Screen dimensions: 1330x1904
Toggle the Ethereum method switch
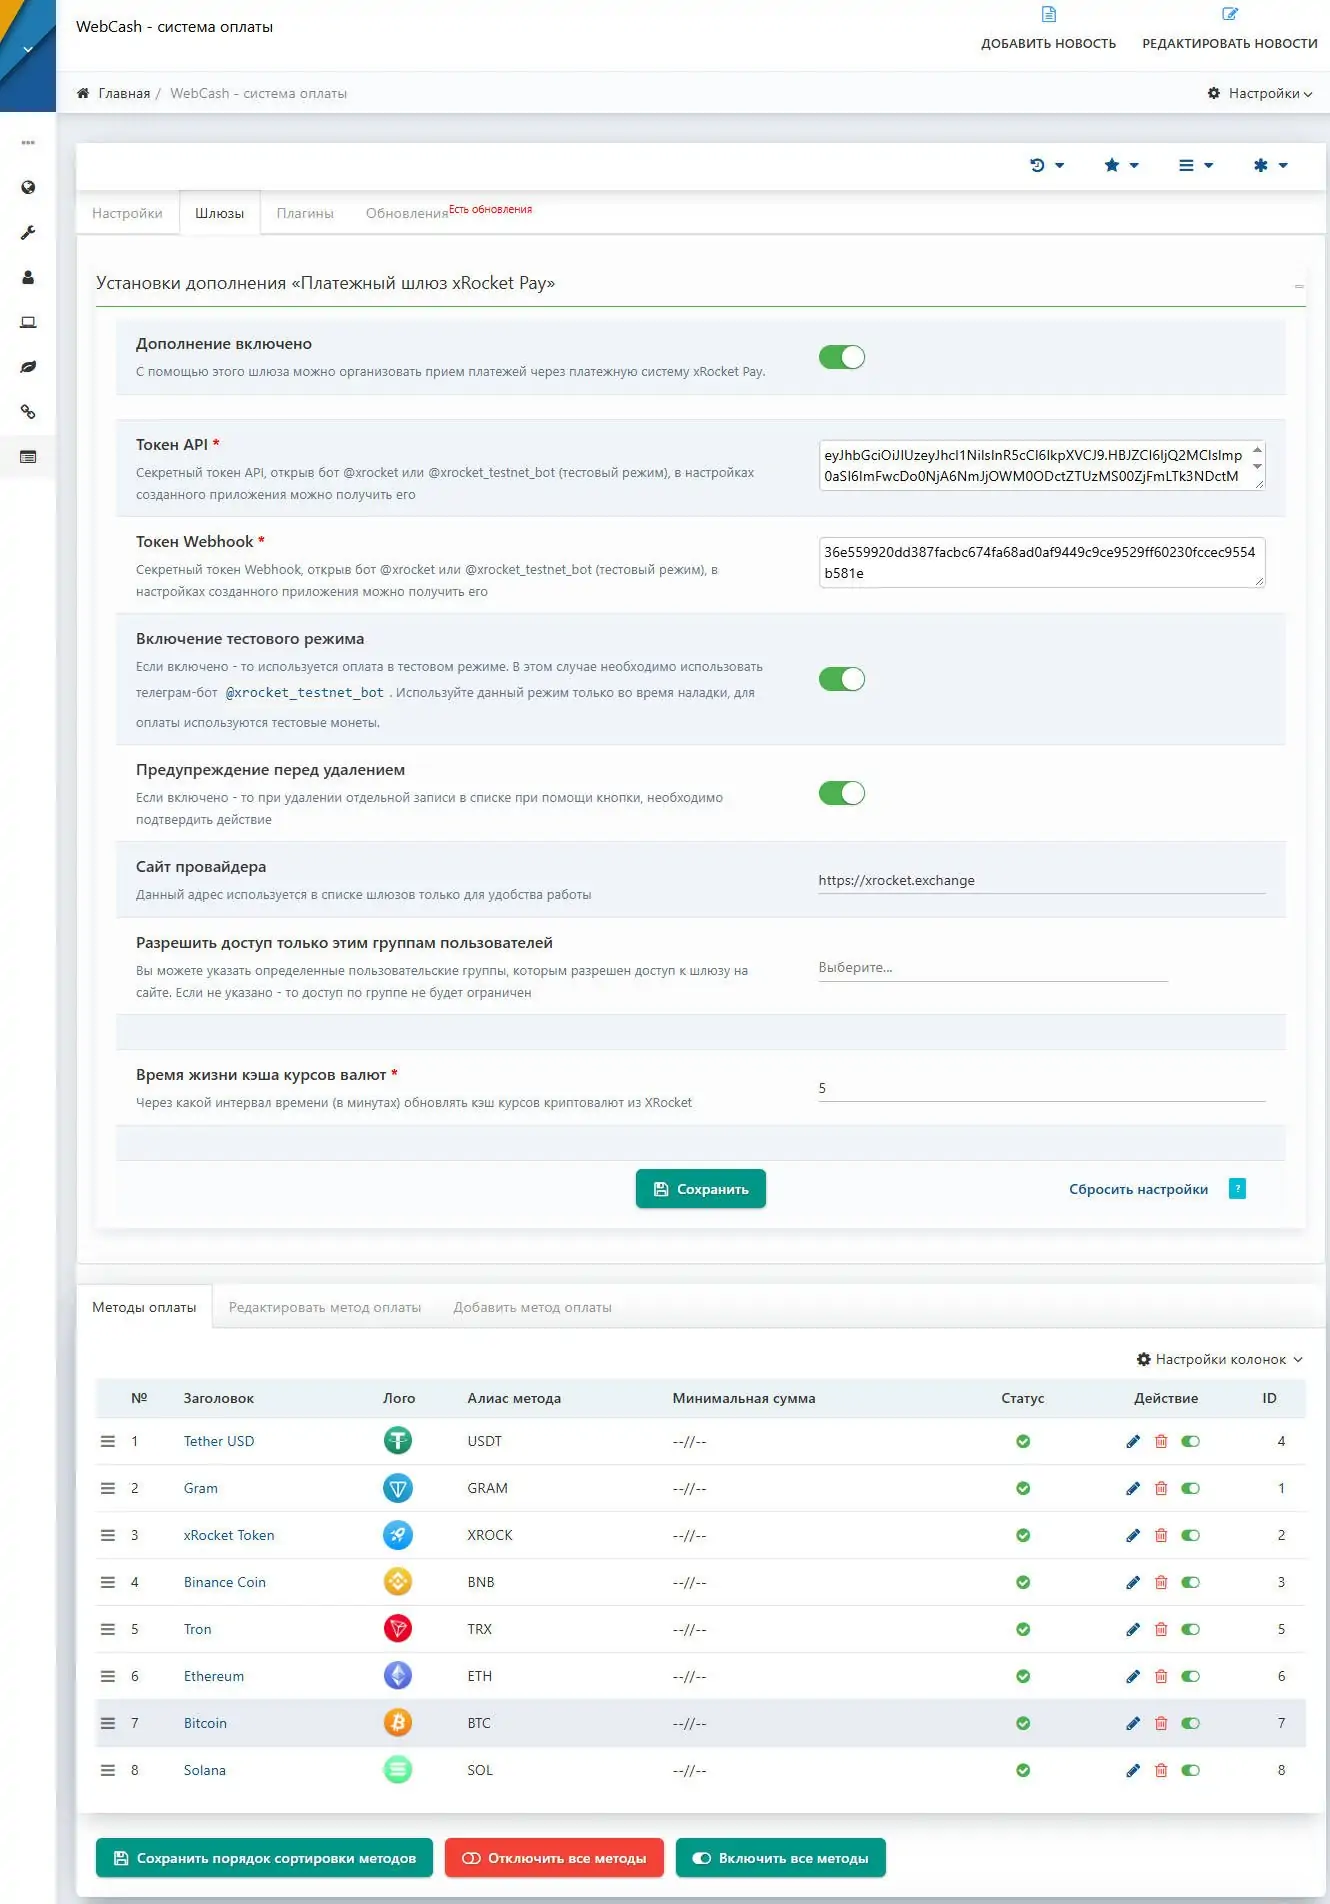point(1190,1676)
